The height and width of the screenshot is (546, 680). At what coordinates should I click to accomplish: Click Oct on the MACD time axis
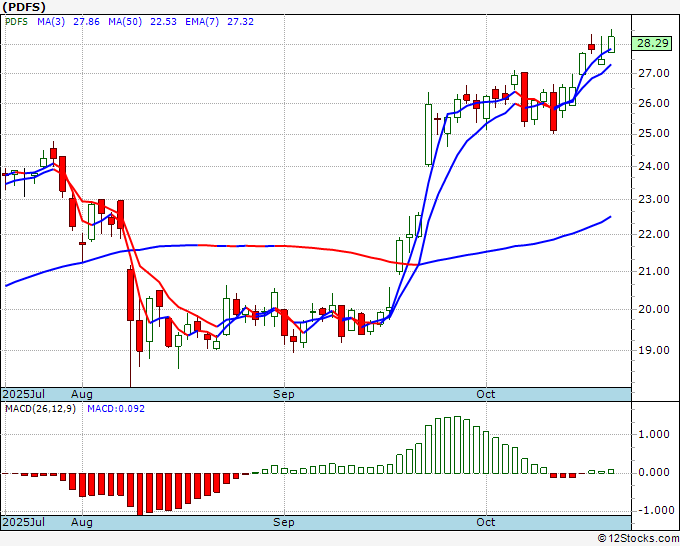486,522
